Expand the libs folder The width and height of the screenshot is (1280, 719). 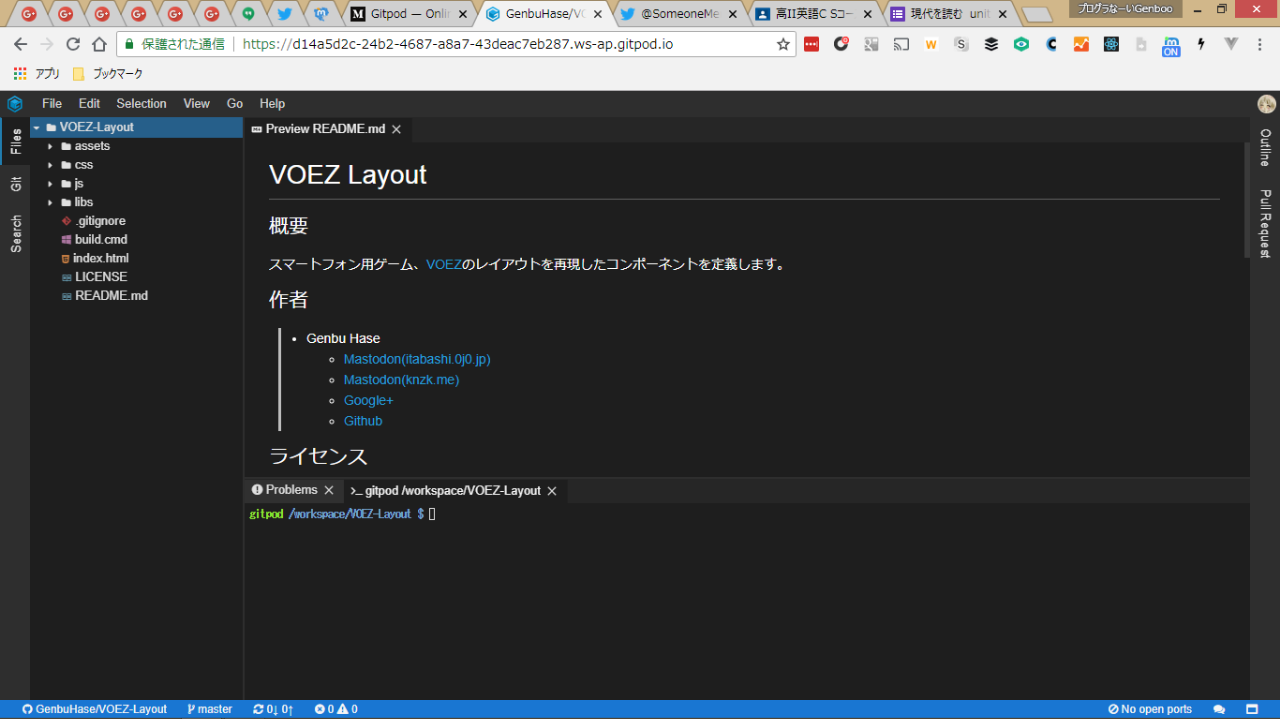83,202
